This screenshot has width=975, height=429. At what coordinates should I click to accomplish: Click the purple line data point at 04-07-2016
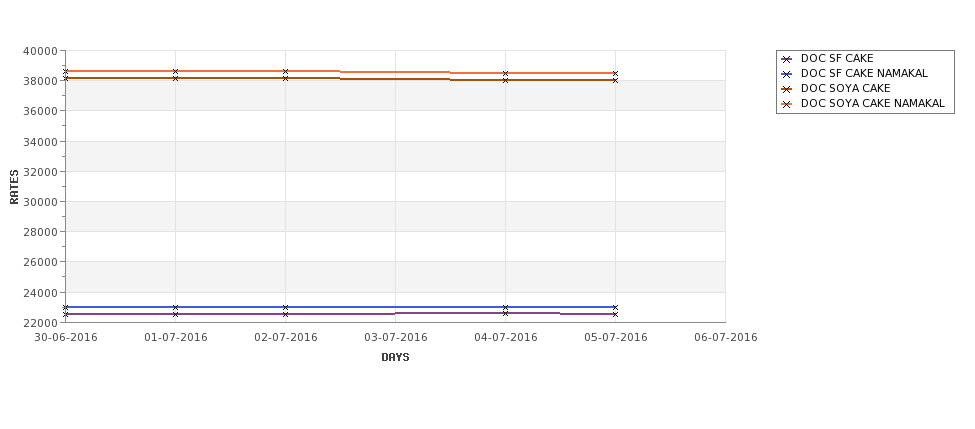coord(506,313)
